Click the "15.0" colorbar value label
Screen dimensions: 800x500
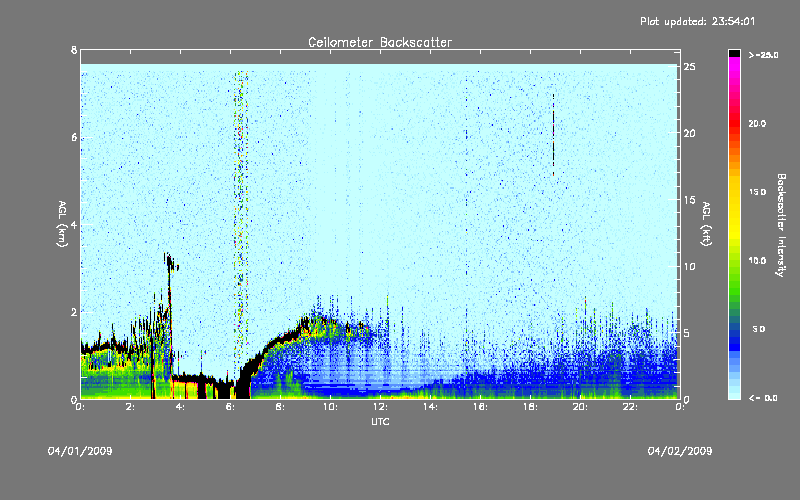point(757,192)
